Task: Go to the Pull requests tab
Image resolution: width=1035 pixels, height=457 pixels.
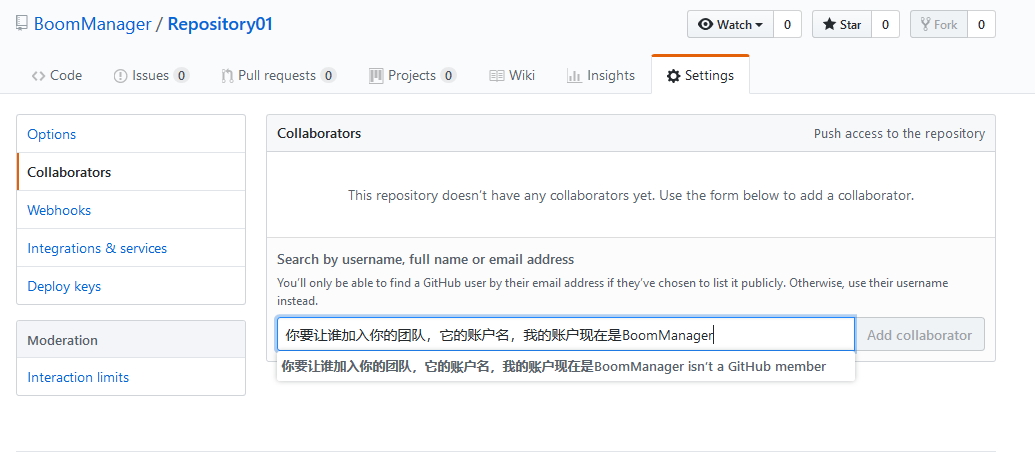Action: pos(279,76)
